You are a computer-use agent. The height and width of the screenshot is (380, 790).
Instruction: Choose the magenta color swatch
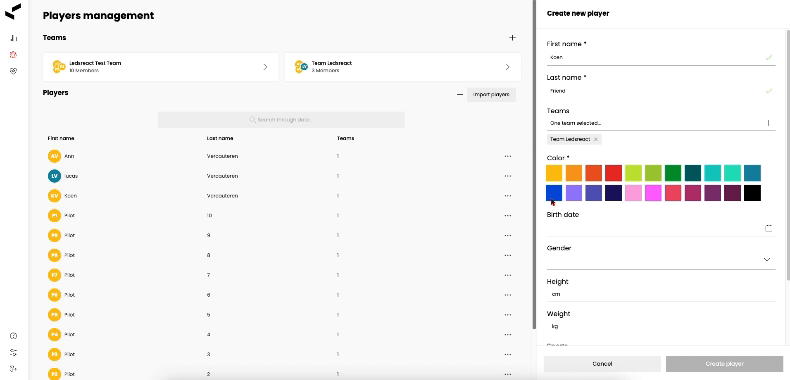[x=653, y=193]
